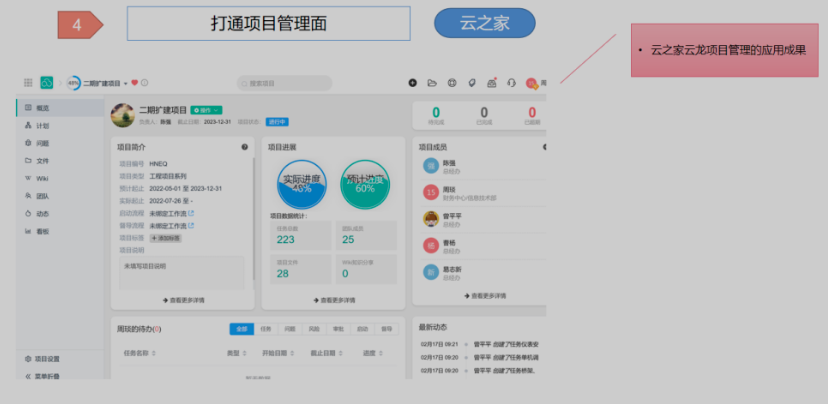Click the 看板 board icon in sidebar

28,231
